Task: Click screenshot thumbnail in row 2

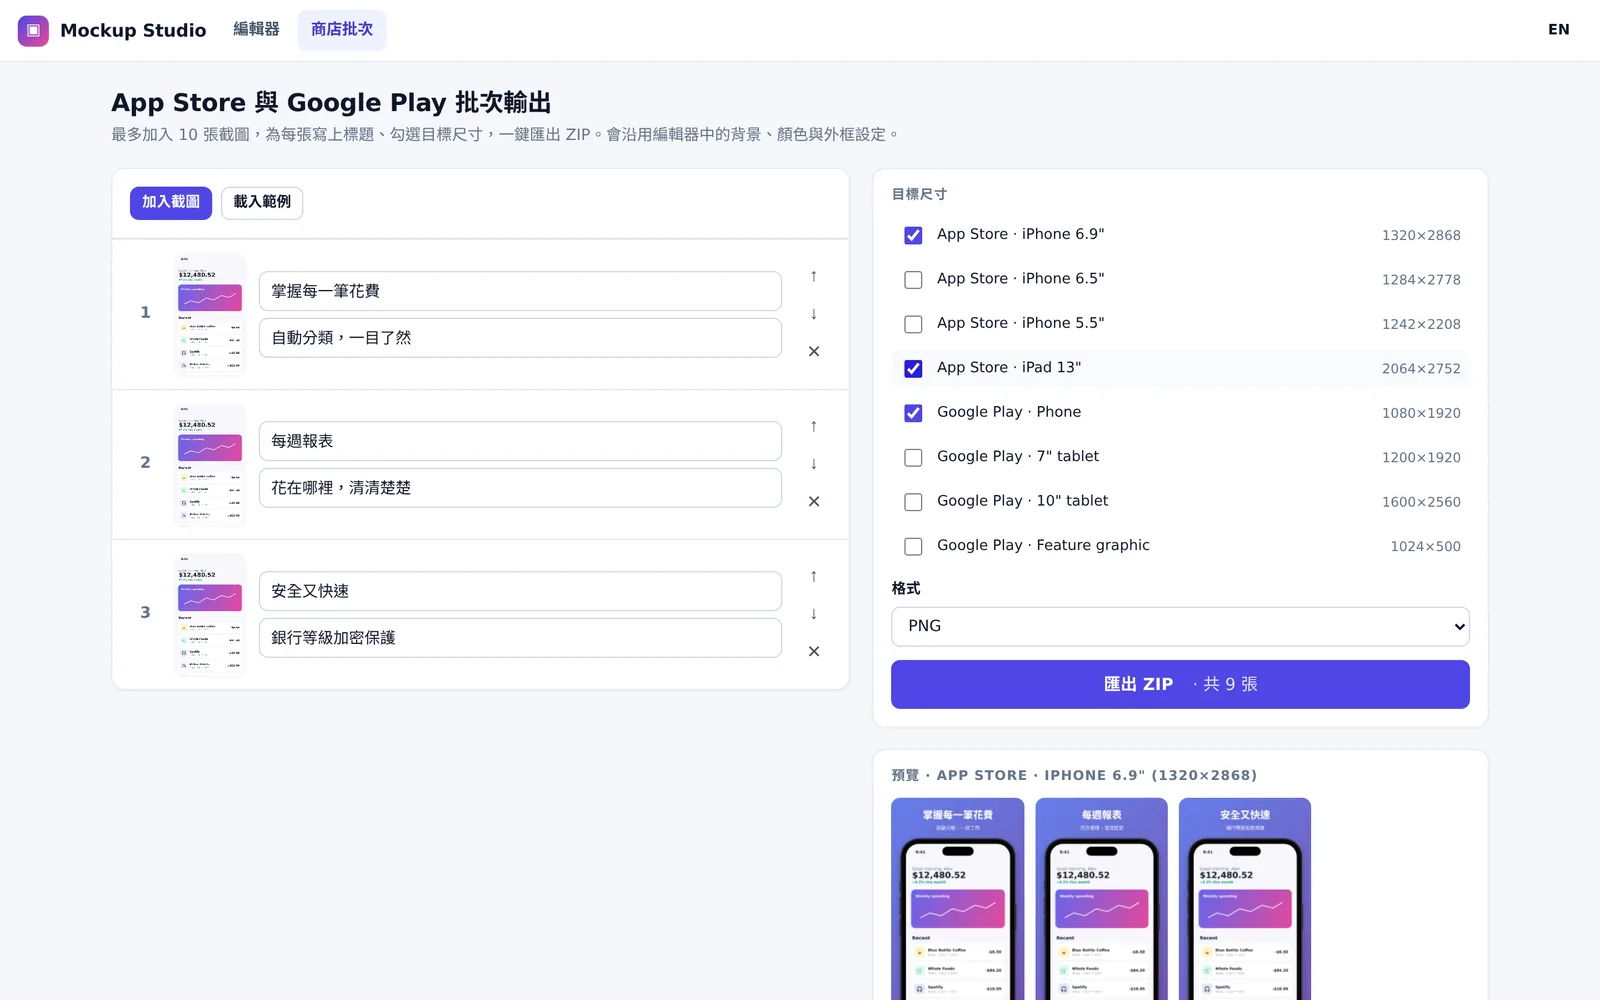Action: 210,464
